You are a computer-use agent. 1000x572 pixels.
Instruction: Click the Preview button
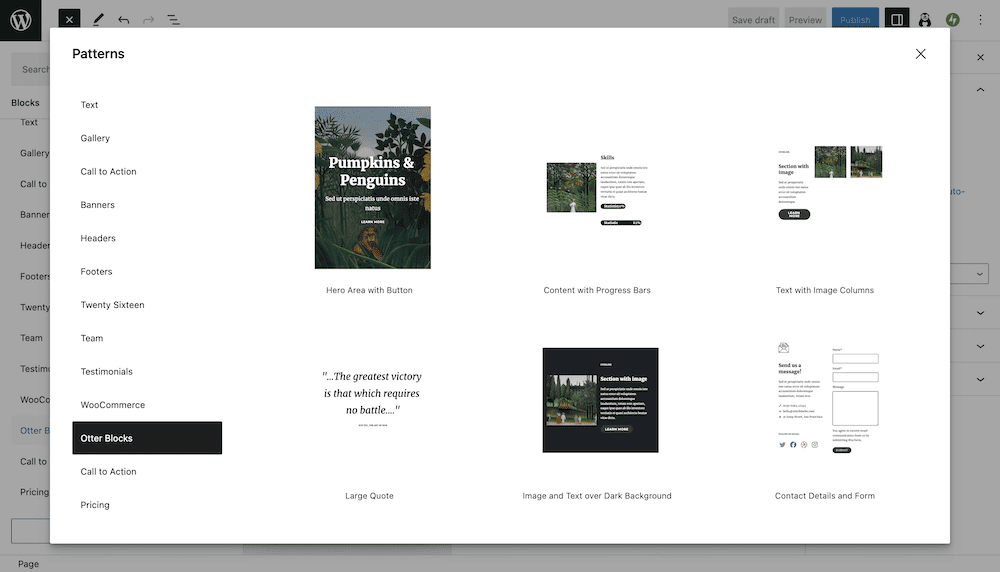tap(805, 20)
